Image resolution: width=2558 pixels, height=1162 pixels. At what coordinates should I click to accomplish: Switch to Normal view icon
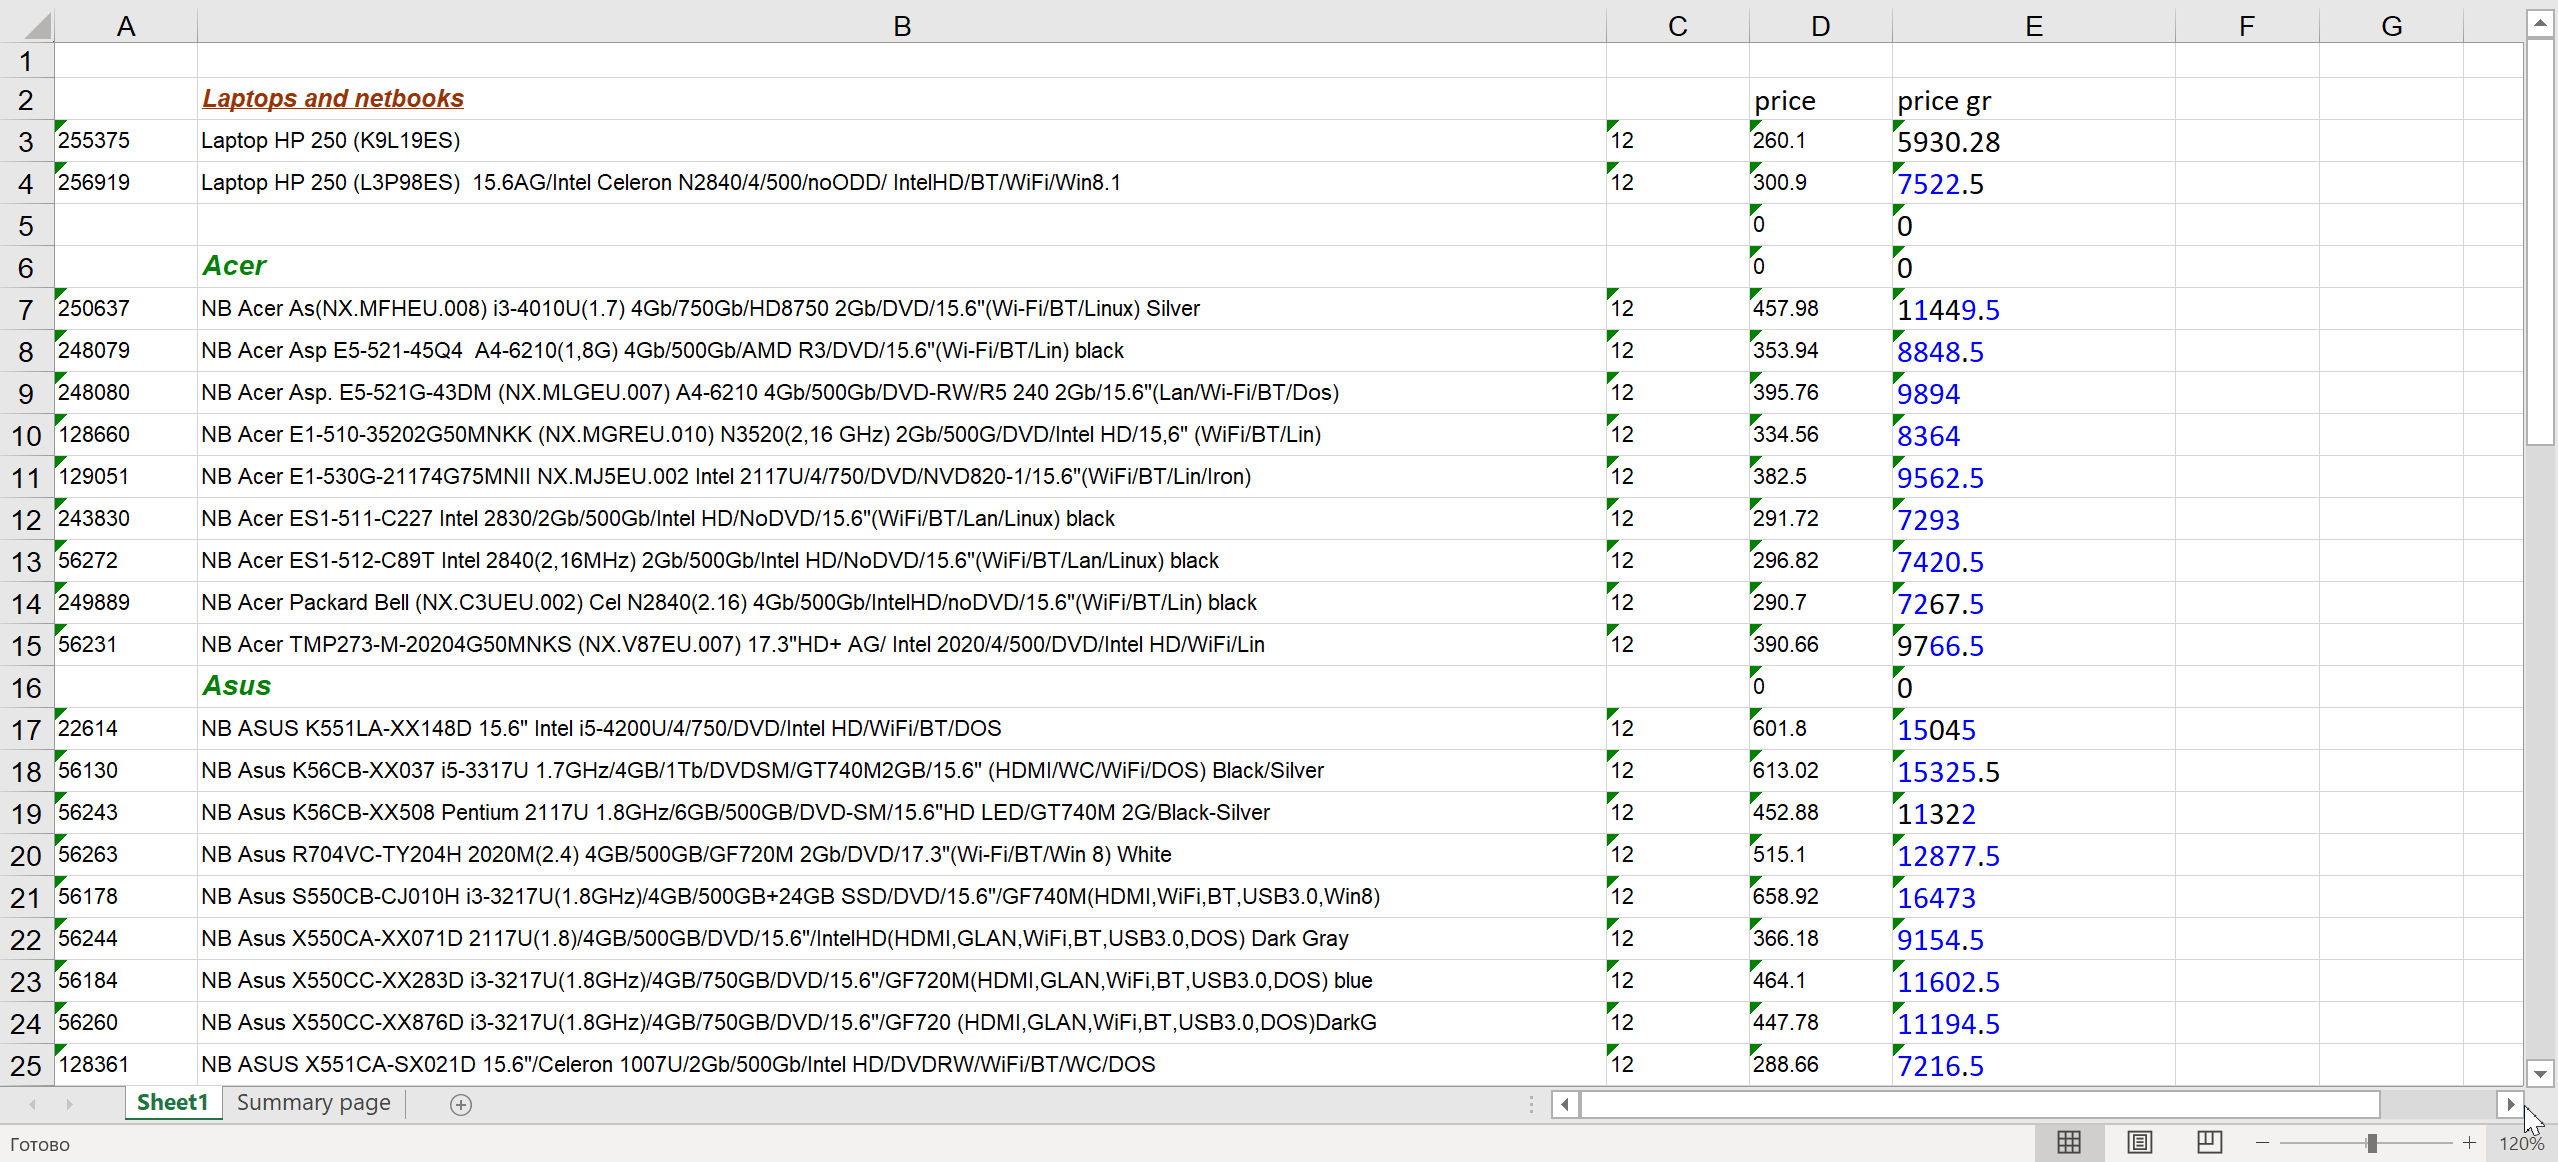(x=2069, y=1142)
